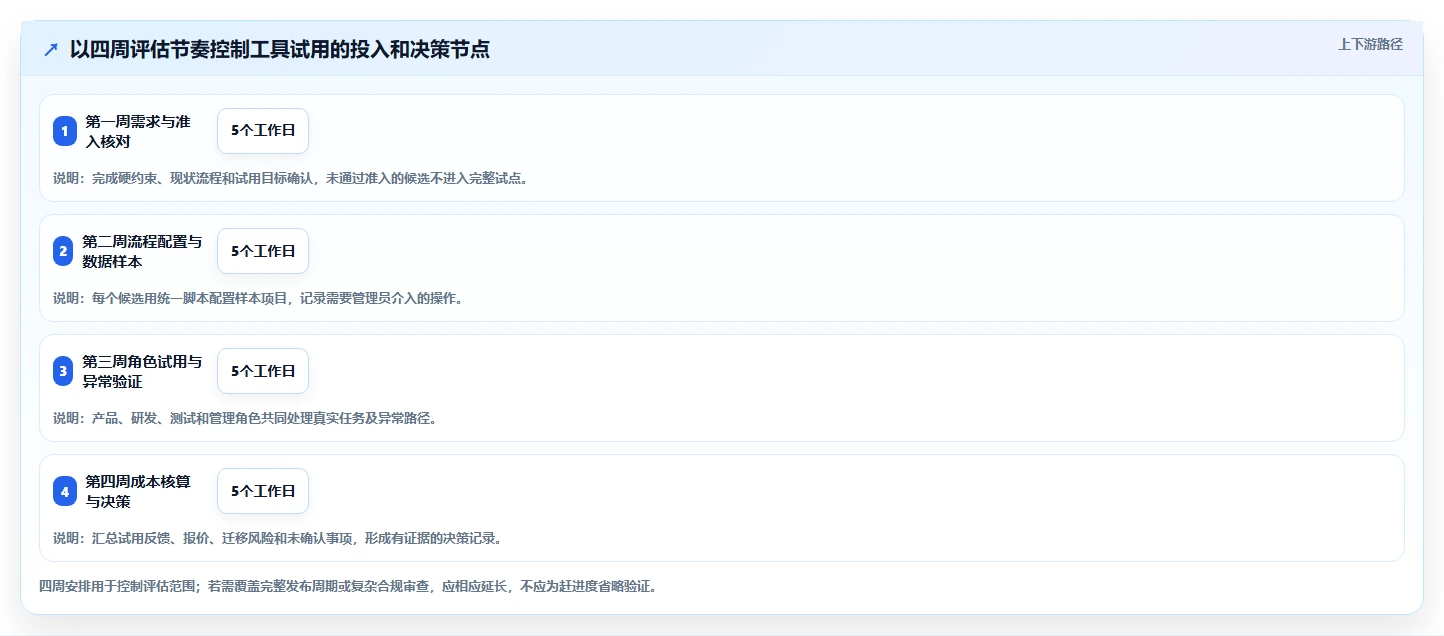Click the description starting 完成硬约束、现状流程
The height and width of the screenshot is (636, 1444).
click(x=290, y=178)
